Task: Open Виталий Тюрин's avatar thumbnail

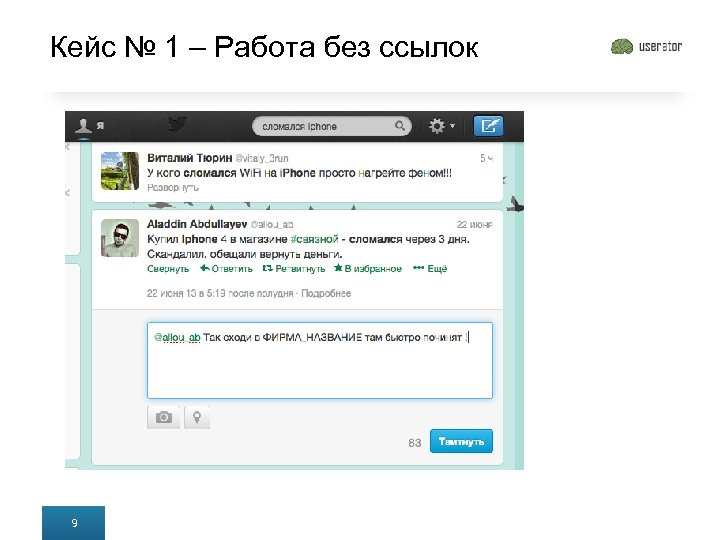Action: (x=120, y=171)
